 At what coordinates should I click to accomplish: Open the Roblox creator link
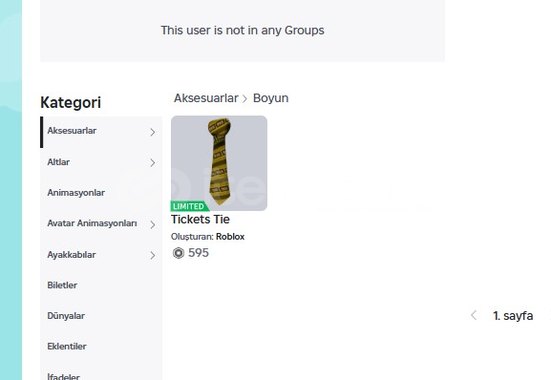230,237
